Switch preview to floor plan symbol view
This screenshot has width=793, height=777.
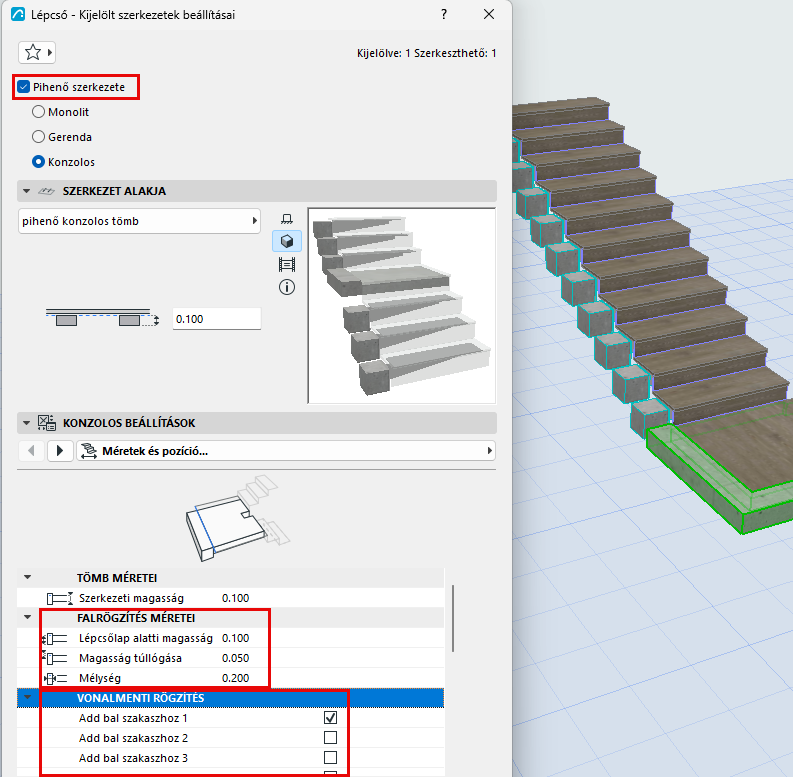pos(287,219)
